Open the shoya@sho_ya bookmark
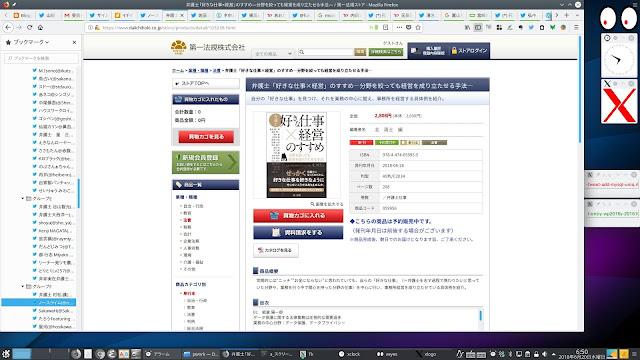Screen dimensions: 640x360 coord(54,222)
